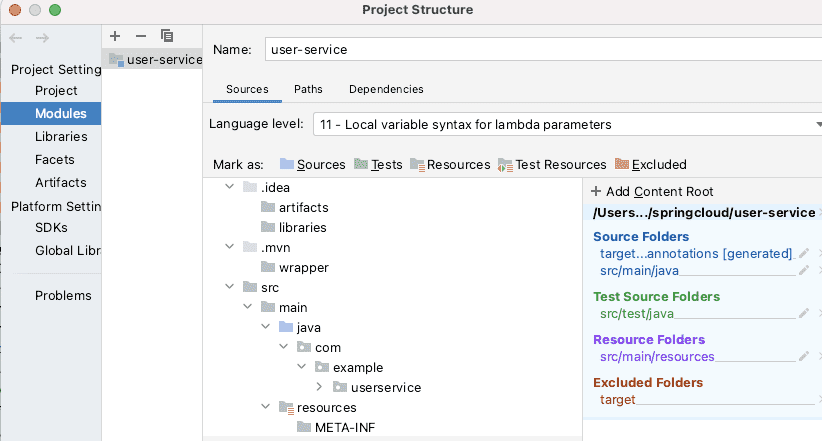The width and height of the screenshot is (822, 441).
Task: Switch to the Paths tab
Action: (x=308, y=89)
